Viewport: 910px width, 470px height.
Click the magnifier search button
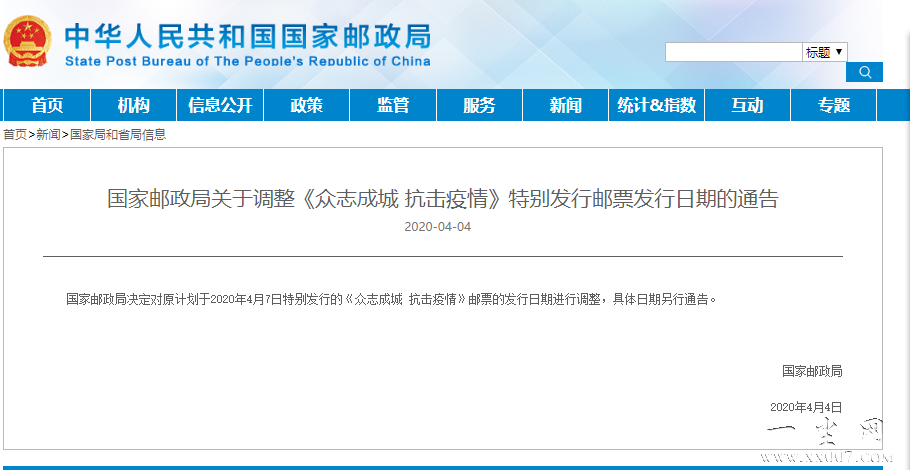[x=864, y=72]
